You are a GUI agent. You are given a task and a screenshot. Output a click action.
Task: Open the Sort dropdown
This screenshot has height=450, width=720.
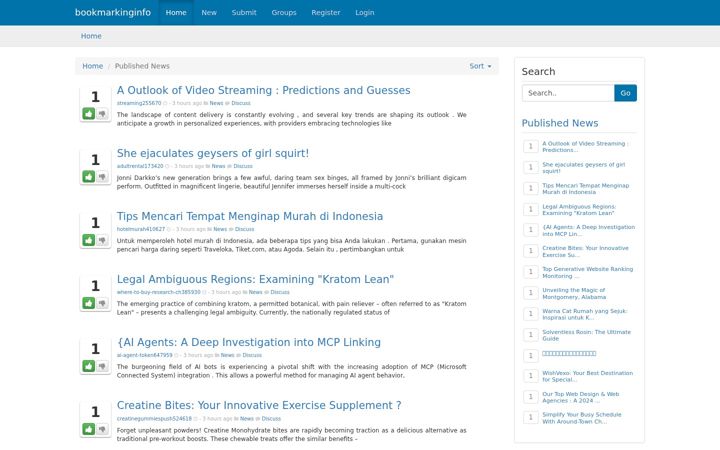point(480,66)
